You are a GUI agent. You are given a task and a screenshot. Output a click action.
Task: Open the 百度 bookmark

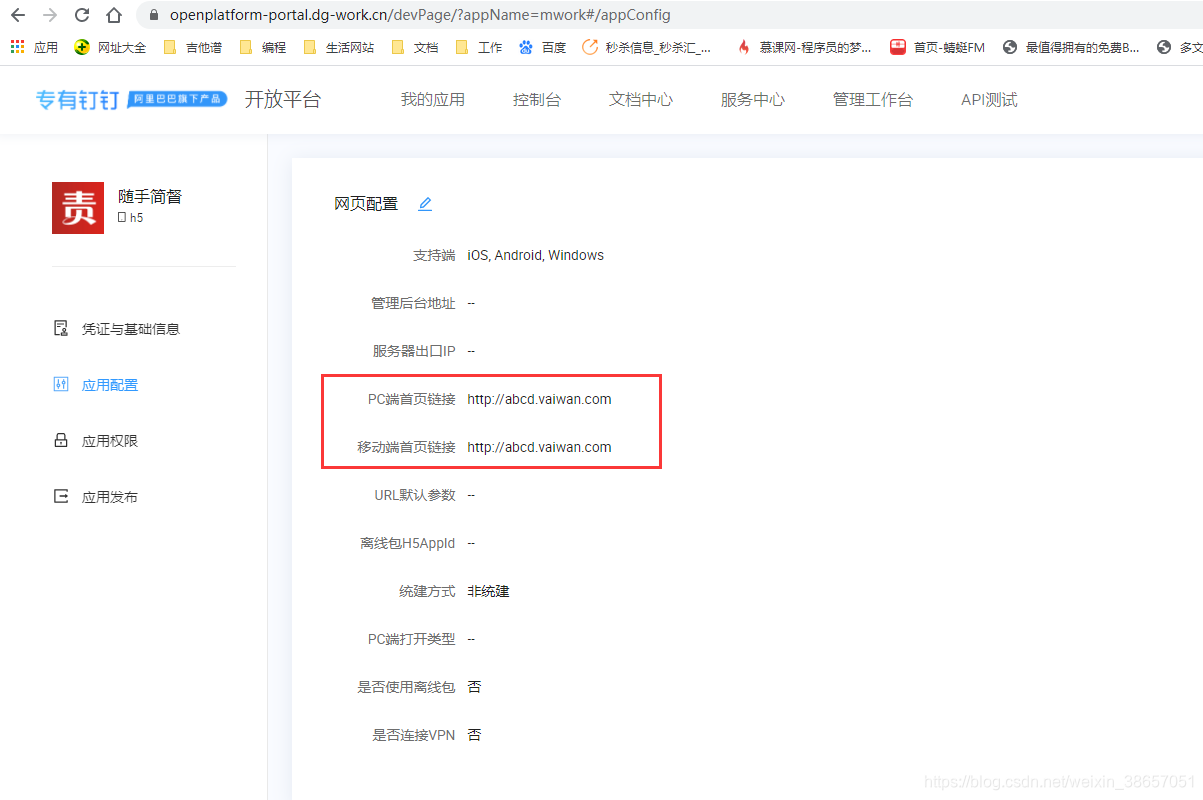[542, 47]
